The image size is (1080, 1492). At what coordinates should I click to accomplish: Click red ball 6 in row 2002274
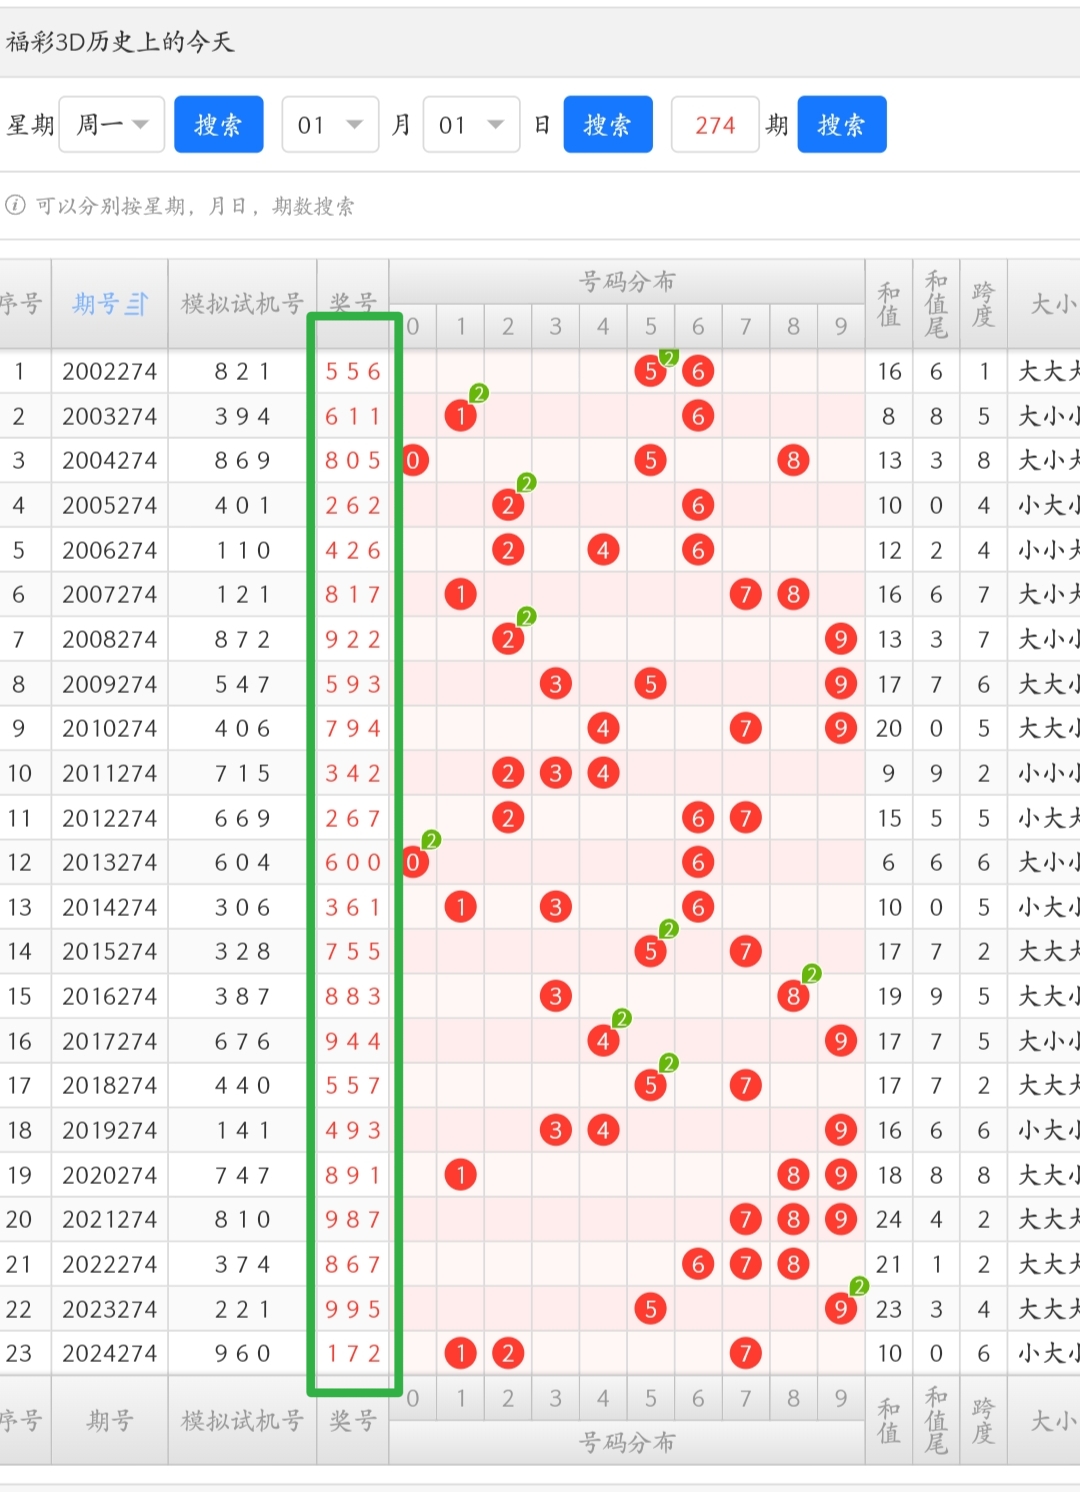698,371
